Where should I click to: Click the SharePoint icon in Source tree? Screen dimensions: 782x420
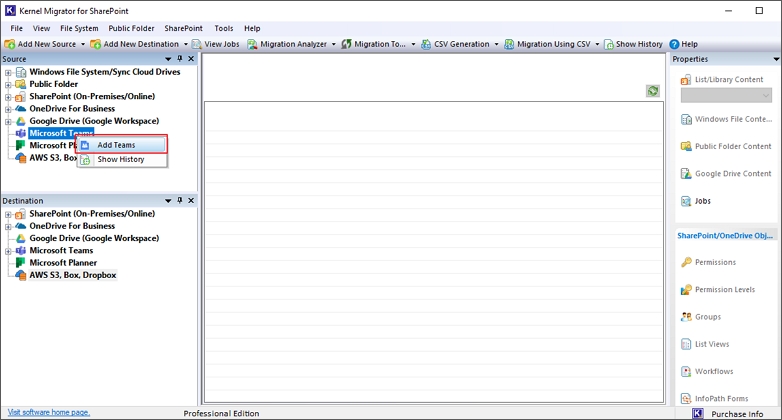[x=20, y=97]
